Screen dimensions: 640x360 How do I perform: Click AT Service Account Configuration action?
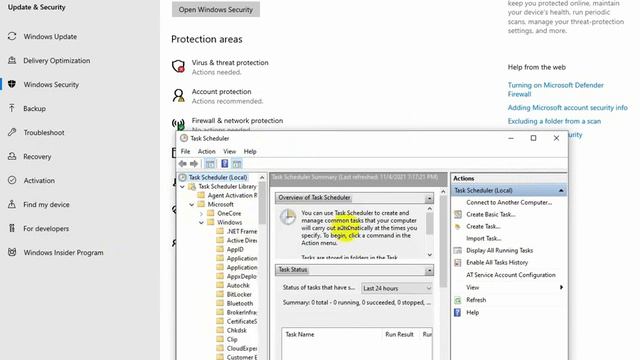(x=511, y=275)
